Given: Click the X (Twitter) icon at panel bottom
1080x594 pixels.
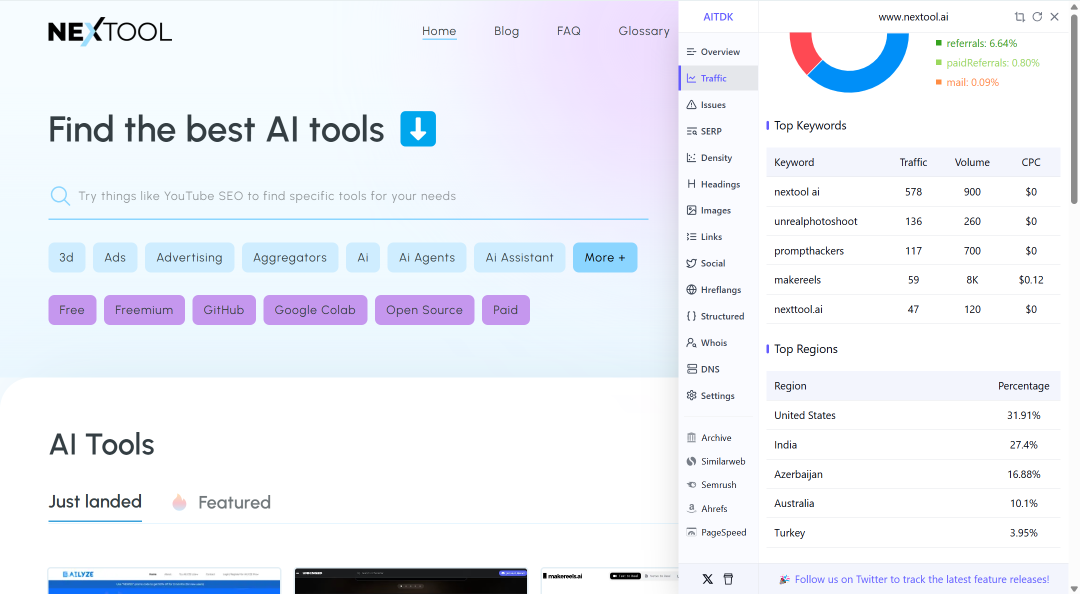Looking at the screenshot, I should (x=707, y=579).
